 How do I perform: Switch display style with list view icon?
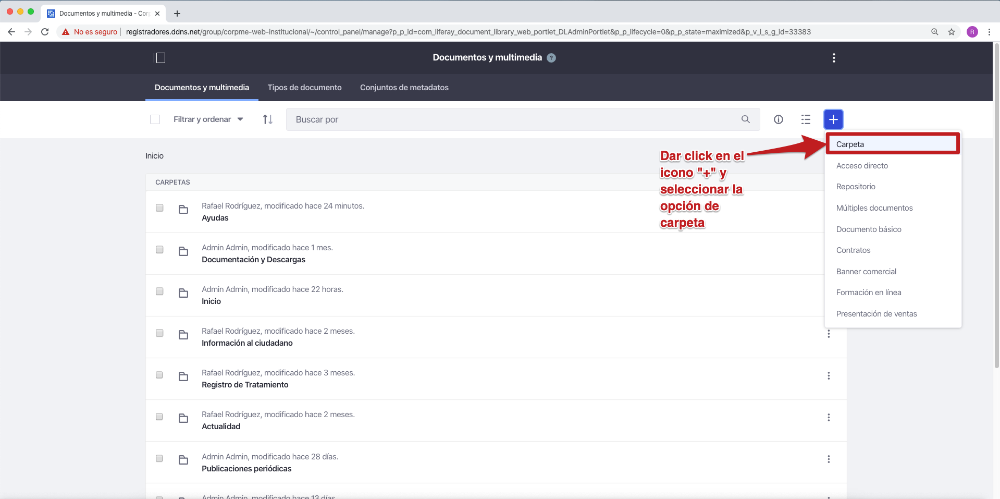point(805,119)
